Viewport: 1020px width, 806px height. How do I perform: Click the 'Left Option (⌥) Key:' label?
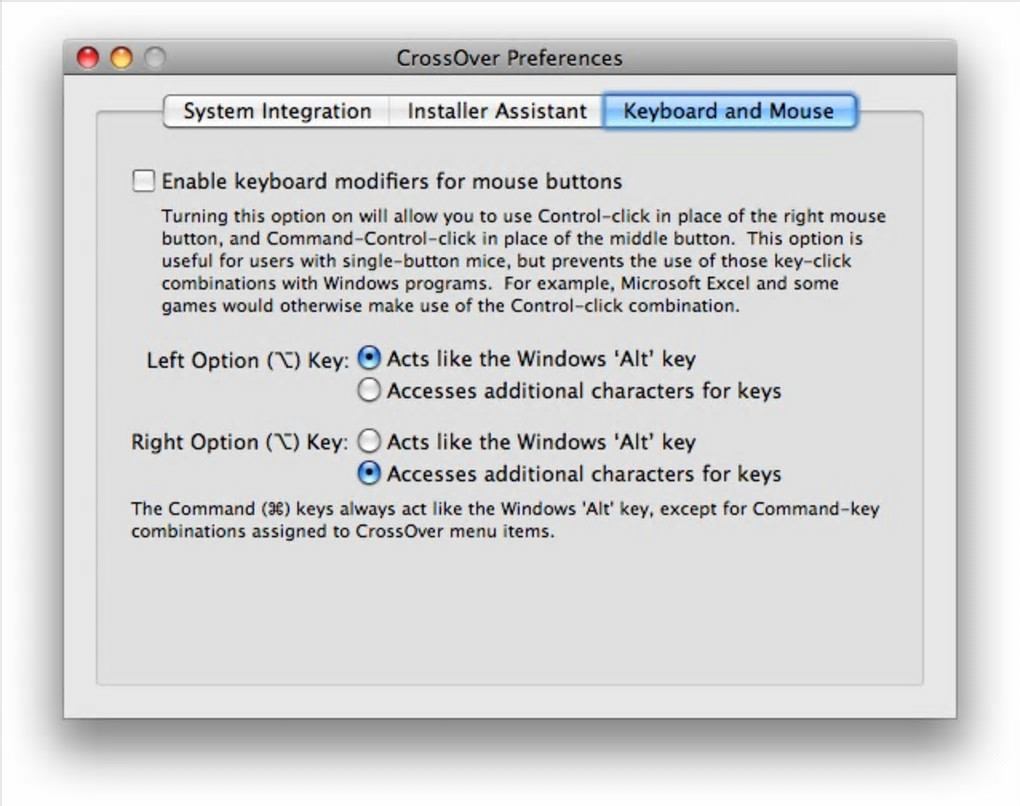(x=247, y=360)
